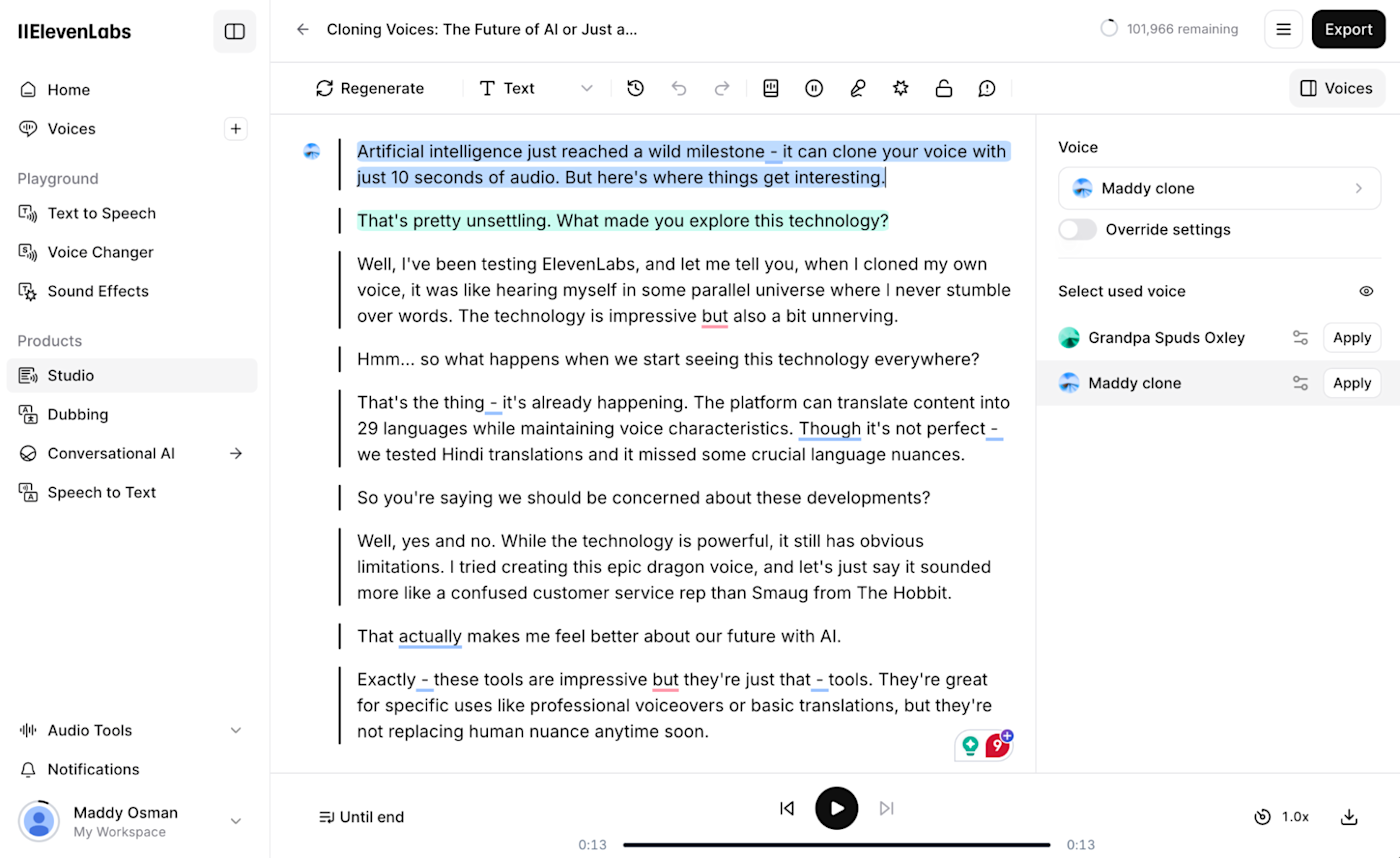Click the Regenerate button

click(x=370, y=88)
